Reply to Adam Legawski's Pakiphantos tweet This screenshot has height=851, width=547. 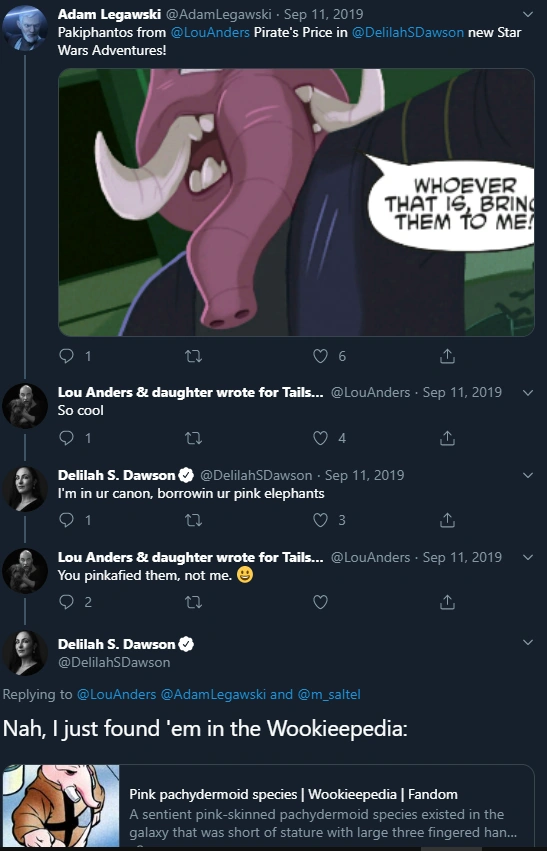66,356
